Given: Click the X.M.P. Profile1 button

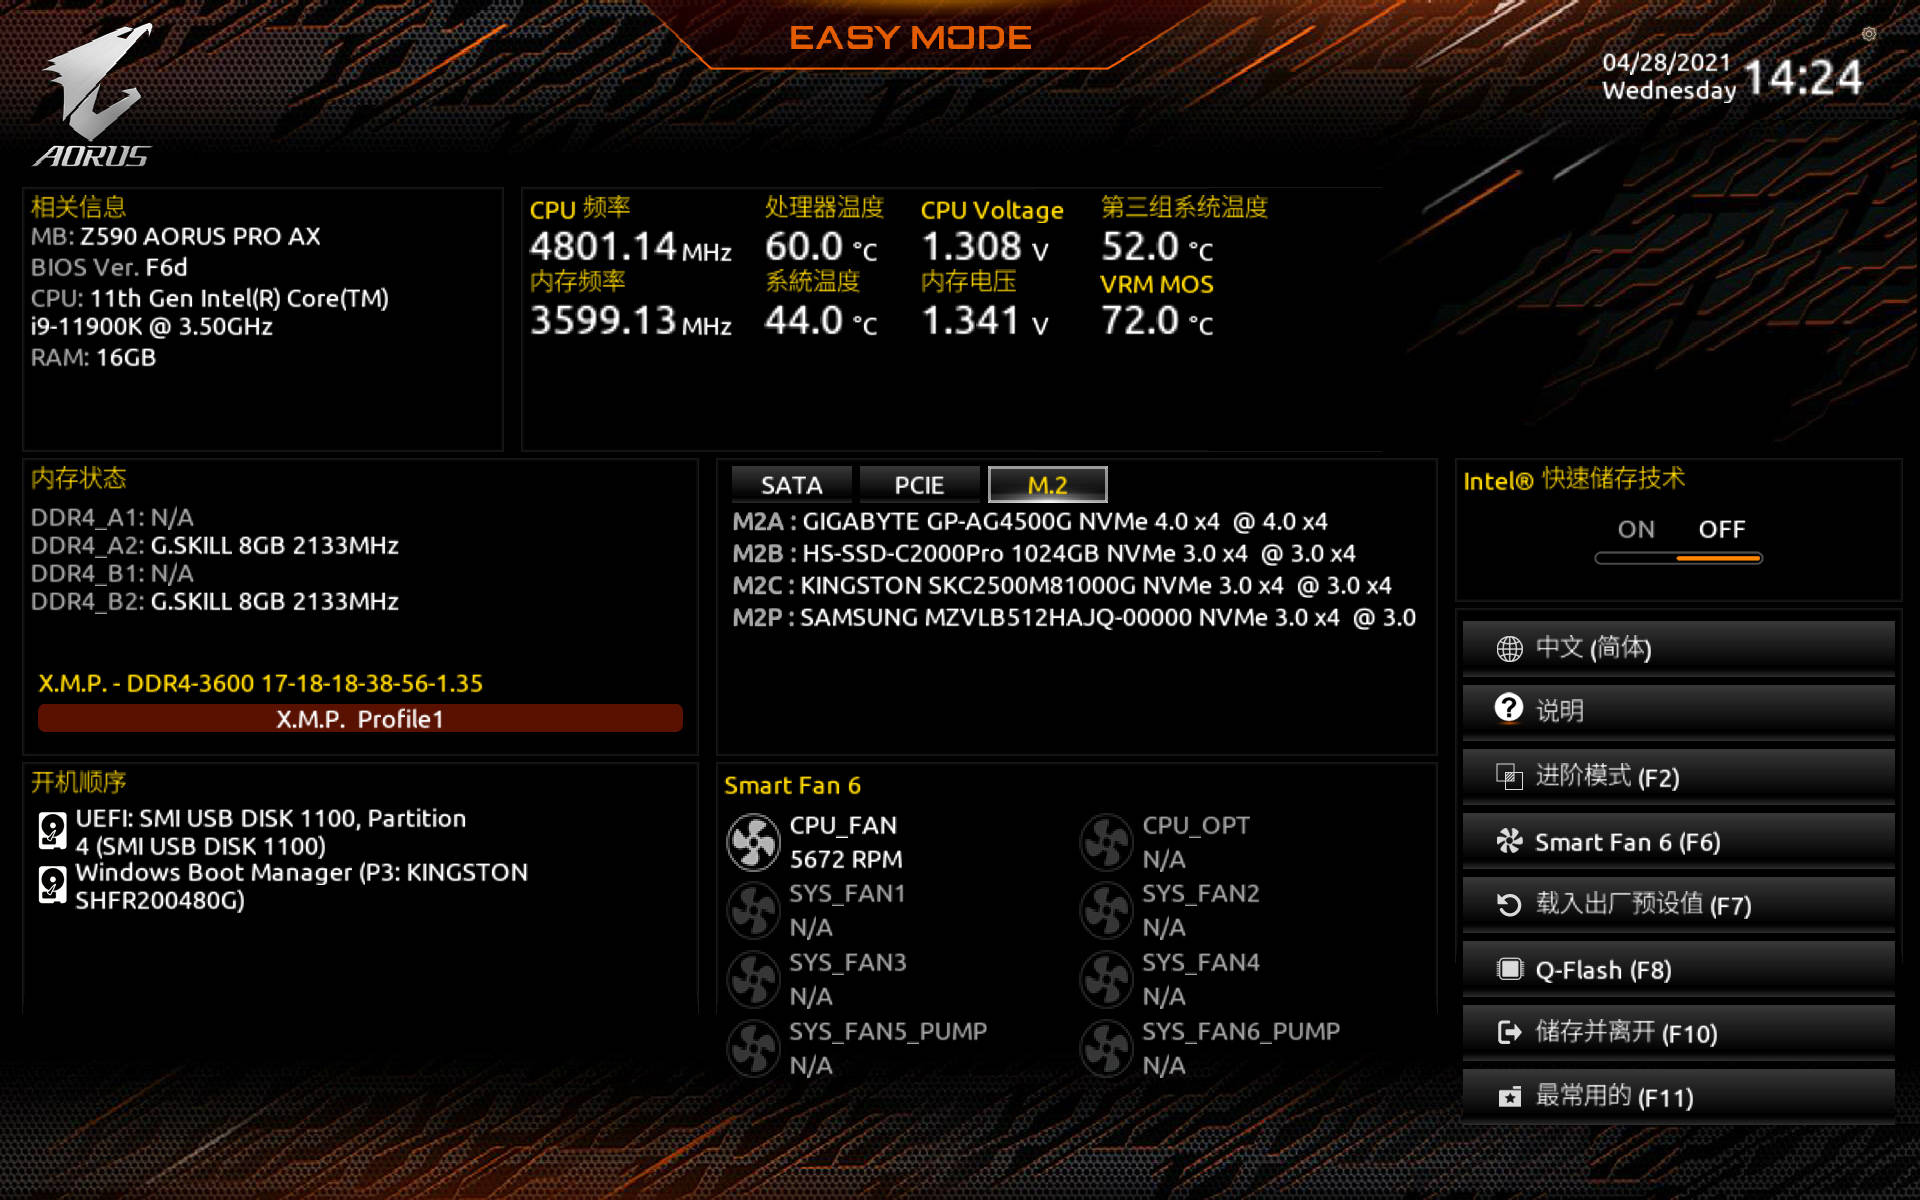Looking at the screenshot, I should click(x=360, y=719).
